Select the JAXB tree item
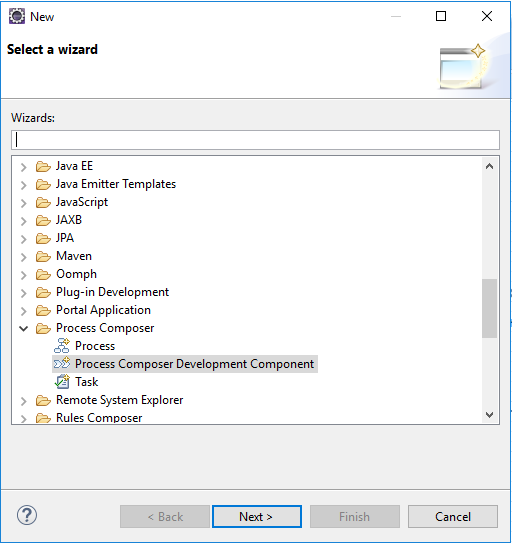Viewport: 512px width, 543px height. (69, 220)
